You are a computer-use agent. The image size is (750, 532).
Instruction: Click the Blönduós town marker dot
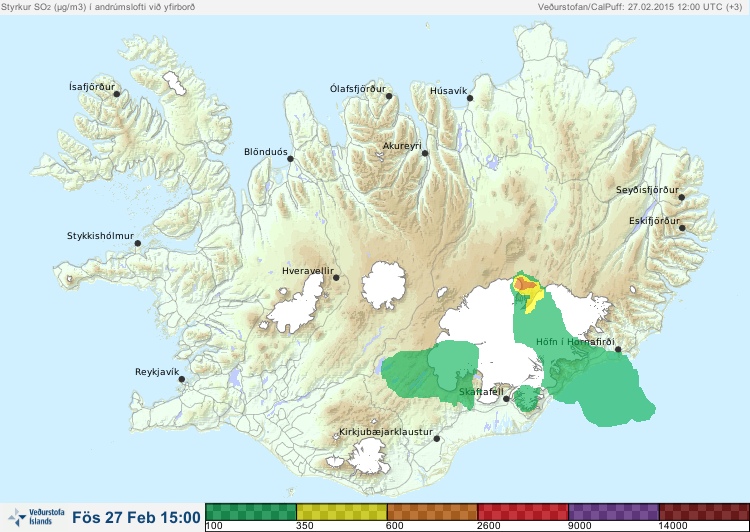click(x=290, y=159)
